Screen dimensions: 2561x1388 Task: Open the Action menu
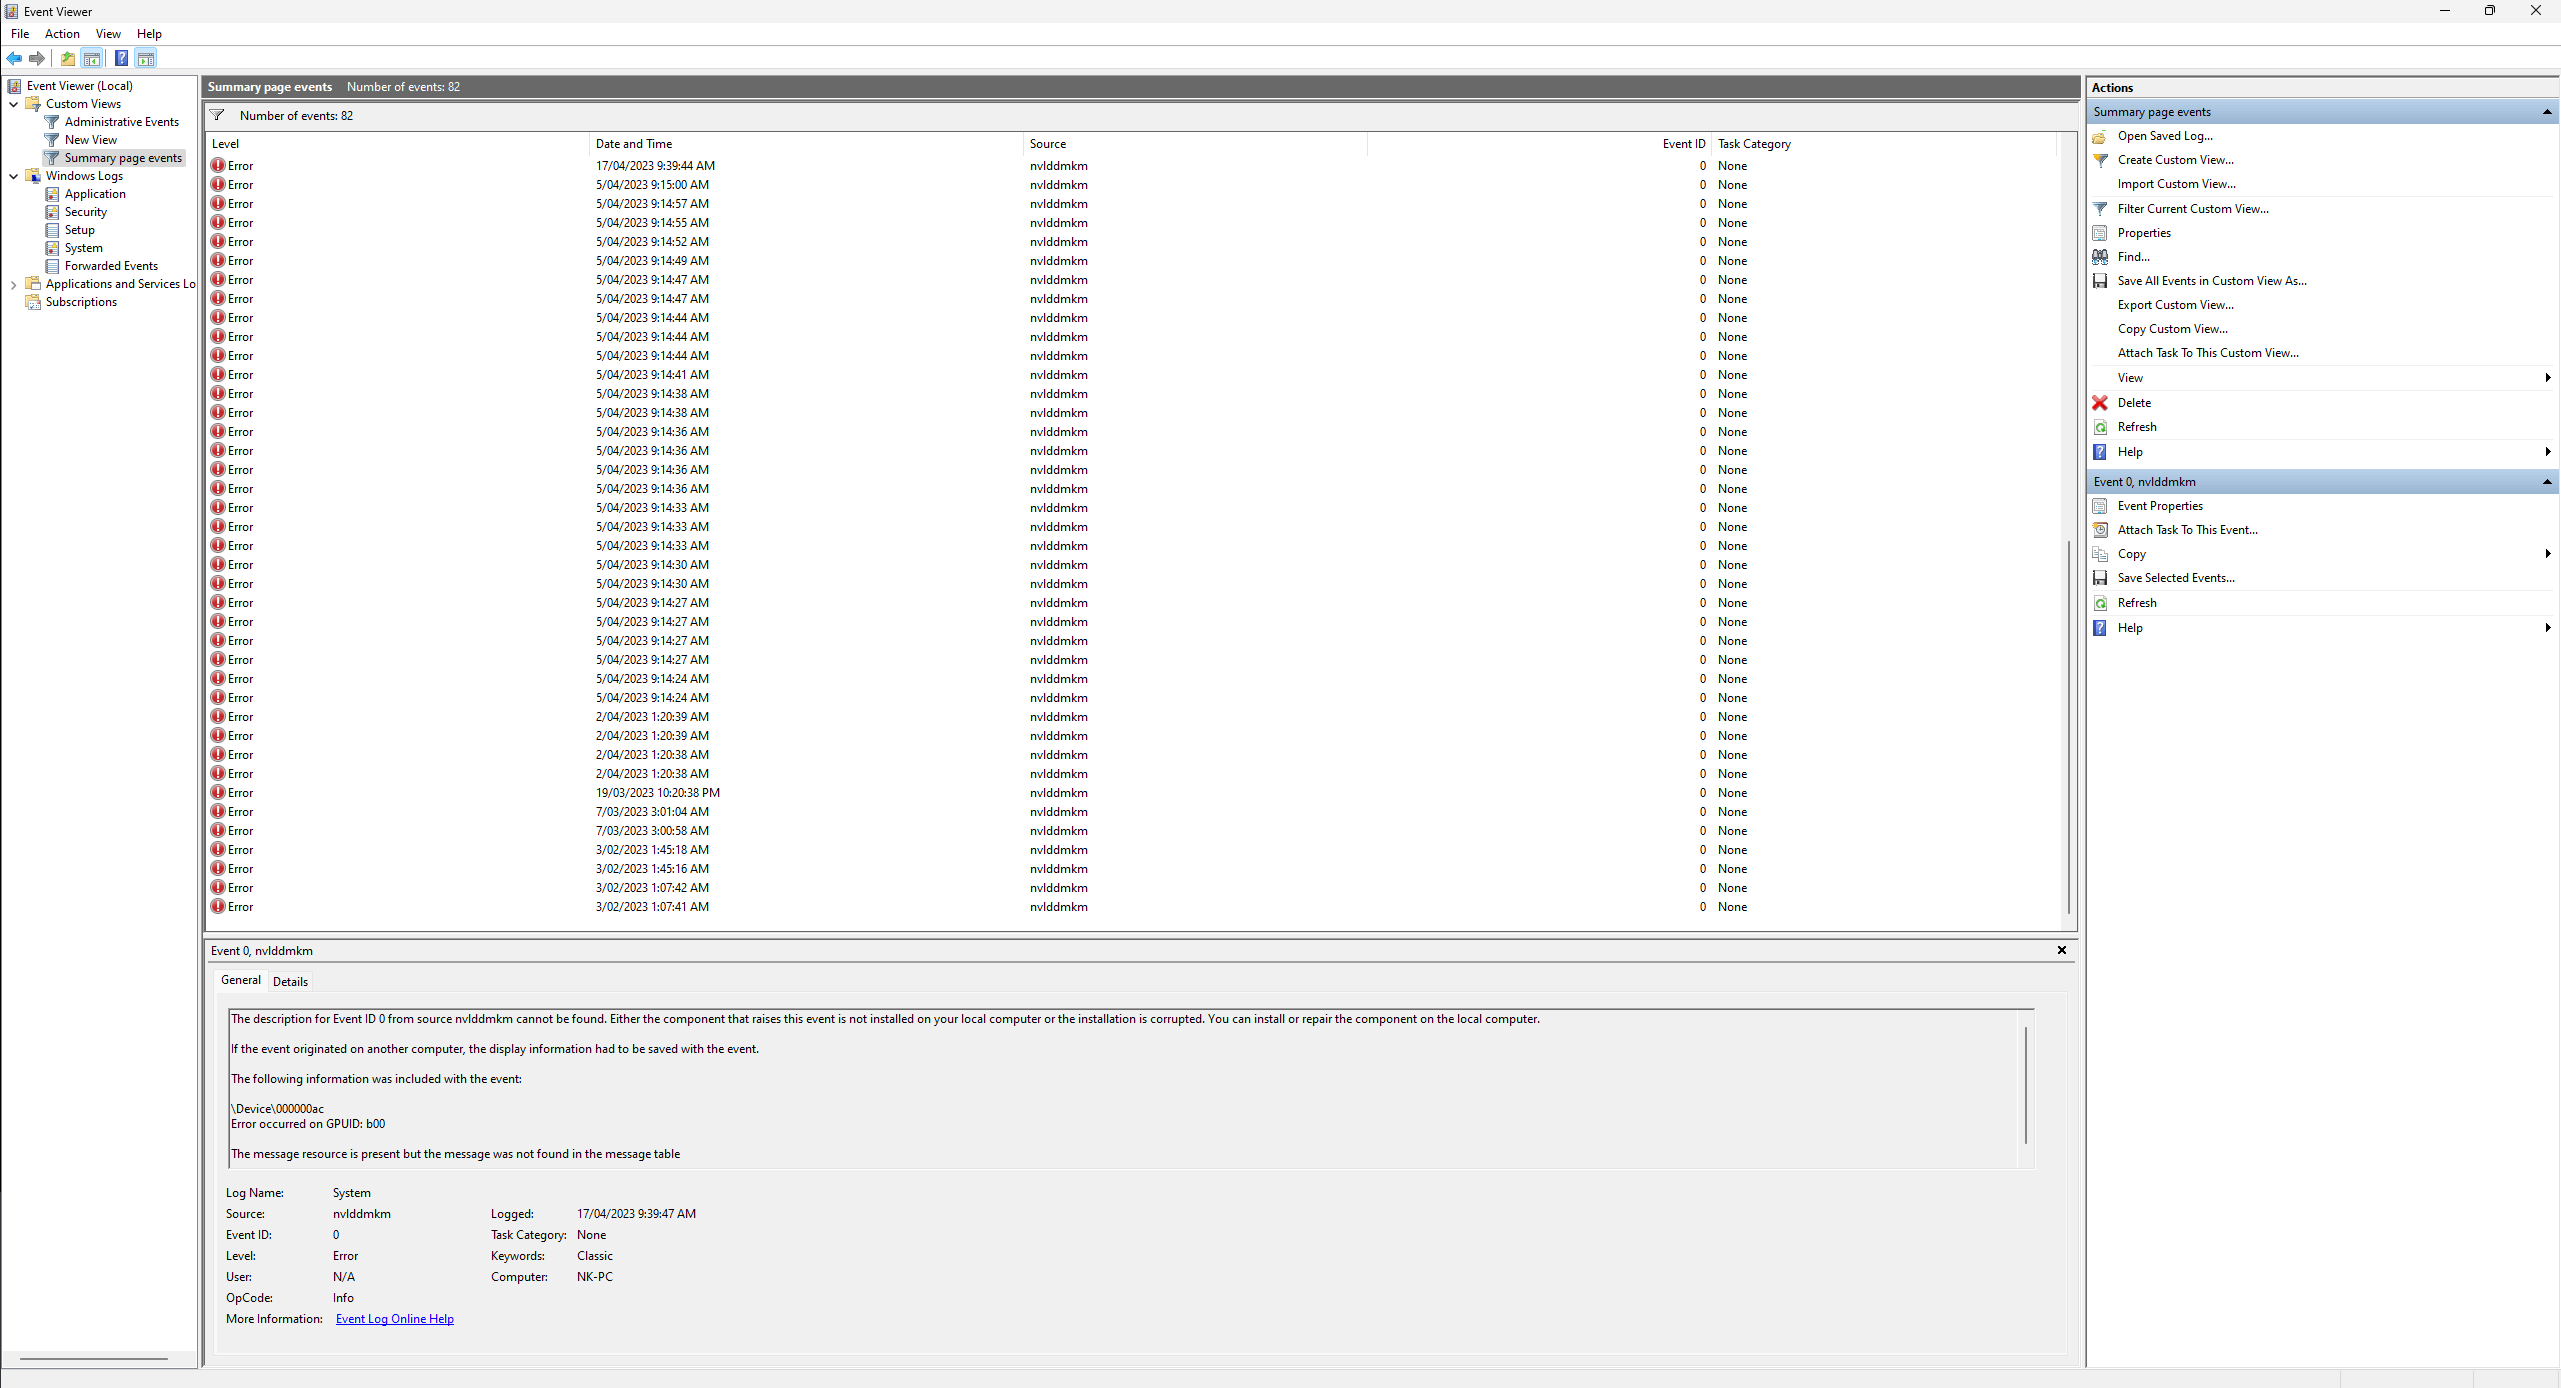pos(62,34)
